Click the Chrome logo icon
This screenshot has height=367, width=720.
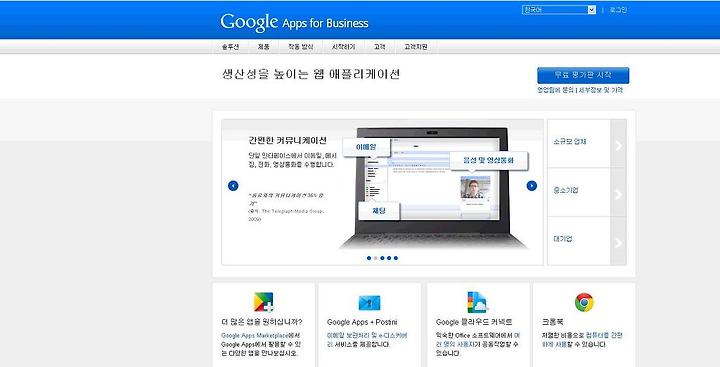pyautogui.click(x=584, y=302)
